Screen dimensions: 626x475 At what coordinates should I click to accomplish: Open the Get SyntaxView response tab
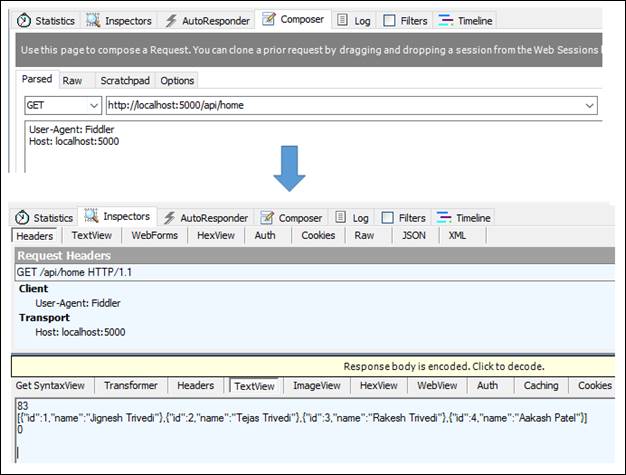click(50, 386)
